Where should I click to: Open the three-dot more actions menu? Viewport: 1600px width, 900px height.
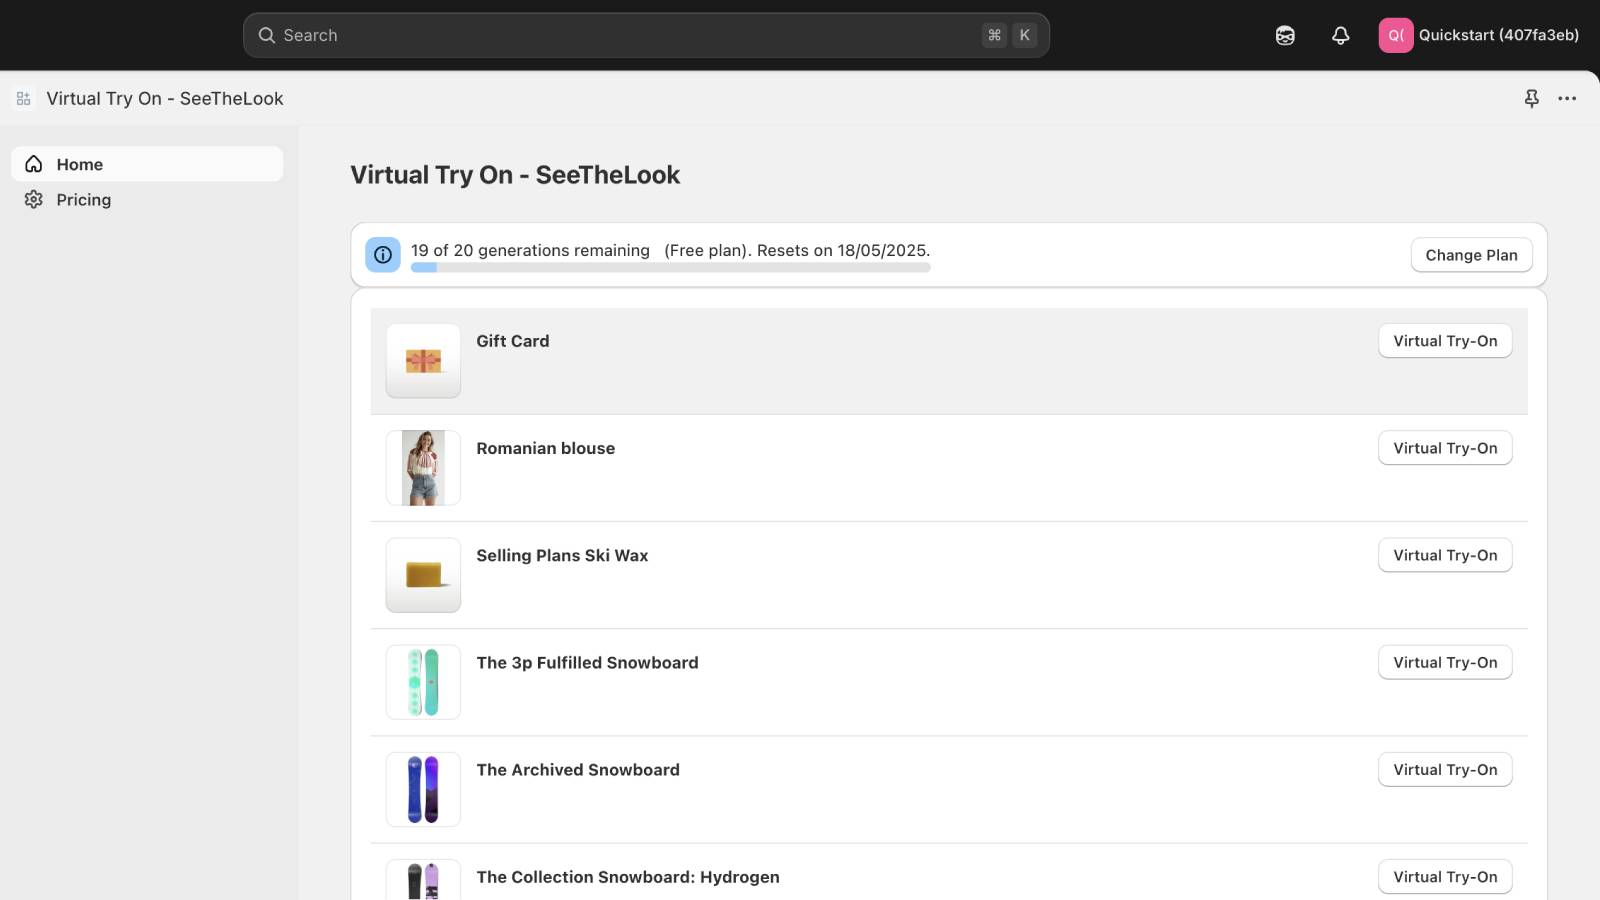1567,98
